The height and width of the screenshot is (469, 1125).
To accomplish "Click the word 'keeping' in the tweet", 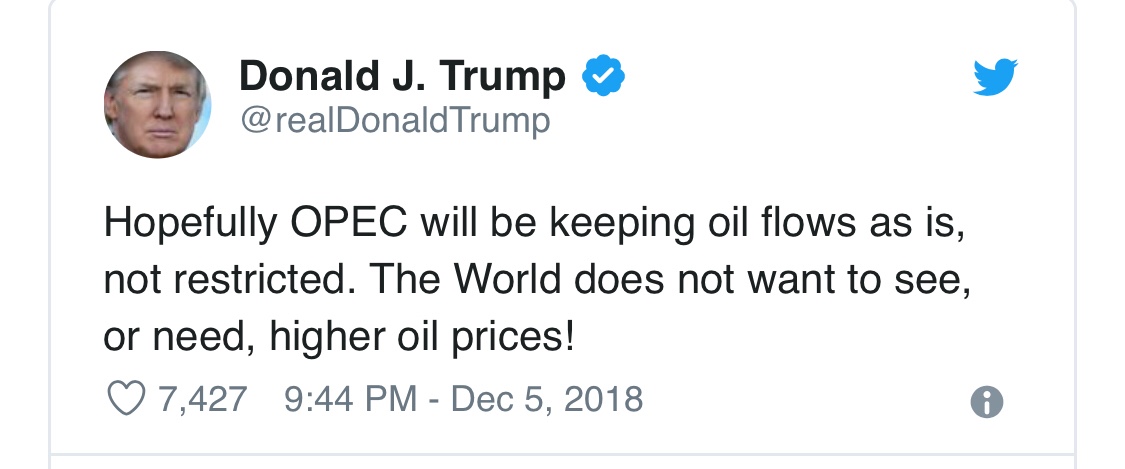I will coord(622,225).
